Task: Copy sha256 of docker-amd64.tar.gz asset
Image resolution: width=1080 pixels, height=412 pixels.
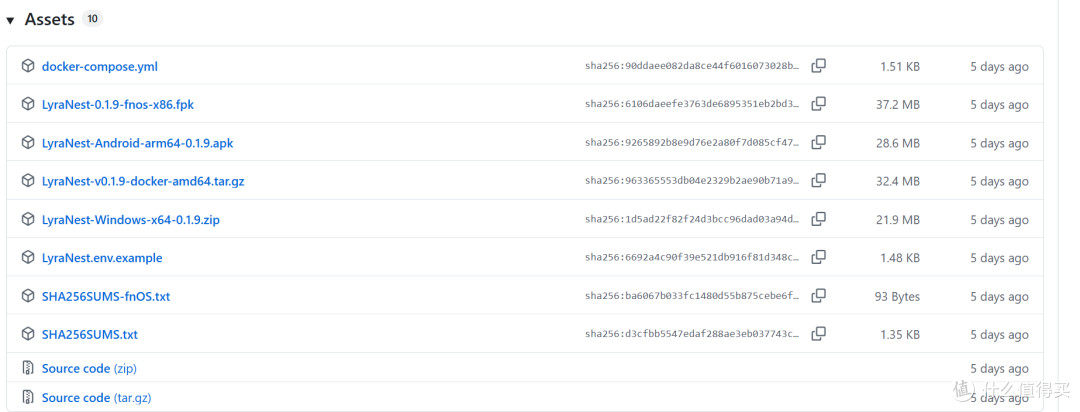Action: click(818, 181)
